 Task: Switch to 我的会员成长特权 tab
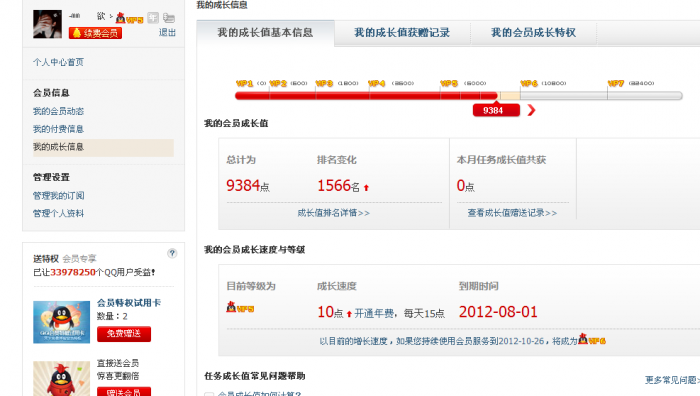click(533, 33)
